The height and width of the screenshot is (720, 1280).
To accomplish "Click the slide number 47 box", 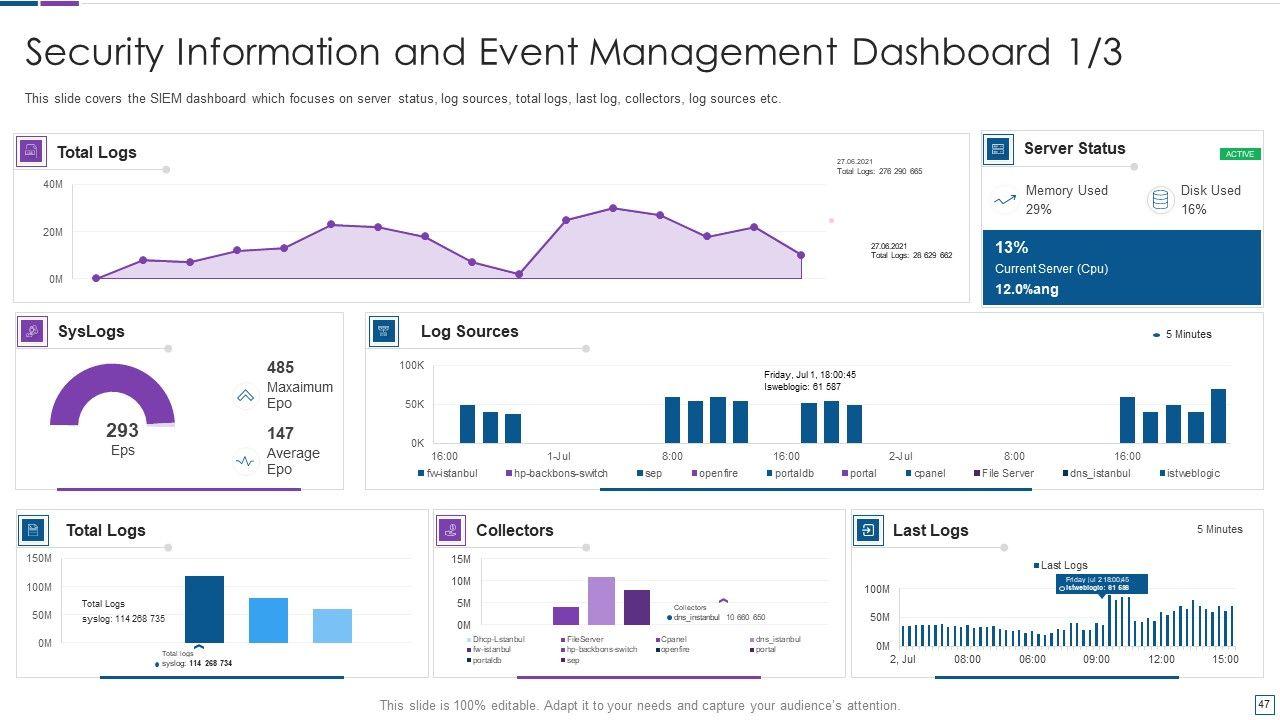I will (1263, 704).
